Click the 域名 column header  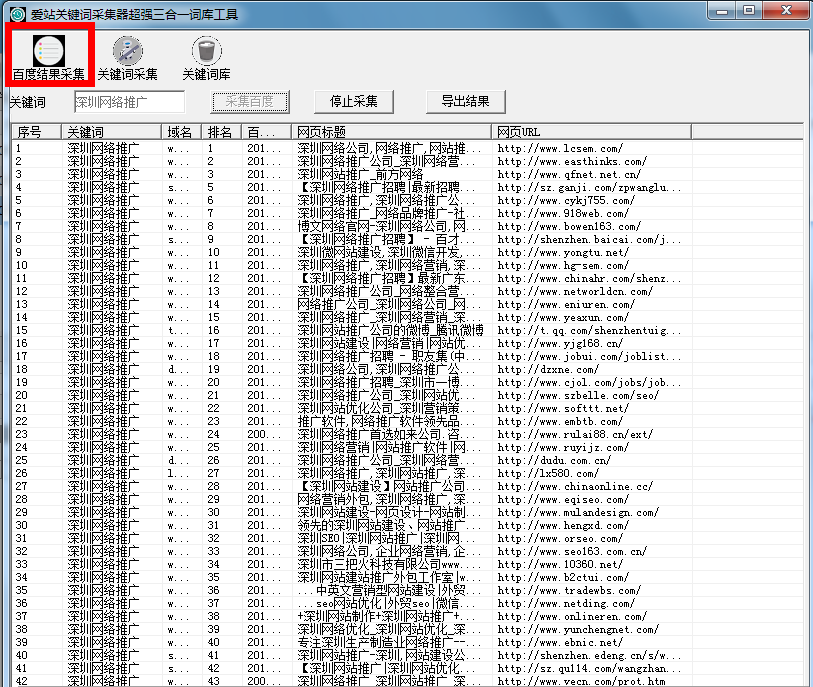click(181, 132)
